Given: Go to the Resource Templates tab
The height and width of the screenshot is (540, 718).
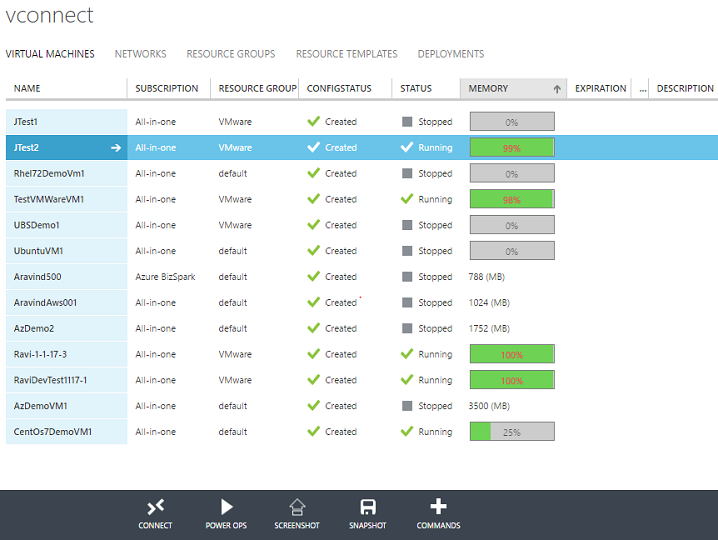Looking at the screenshot, I should (346, 54).
